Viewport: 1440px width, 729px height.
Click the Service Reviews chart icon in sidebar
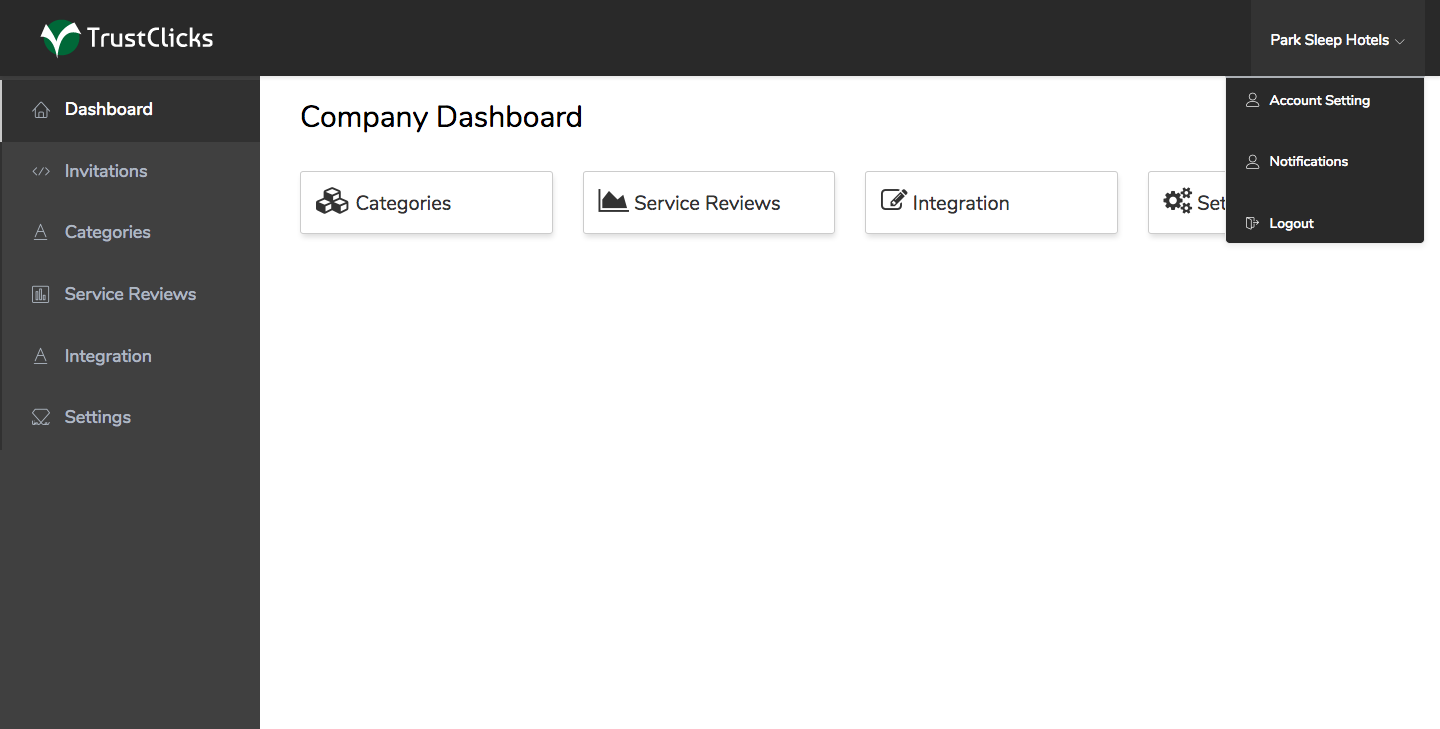[x=41, y=294]
